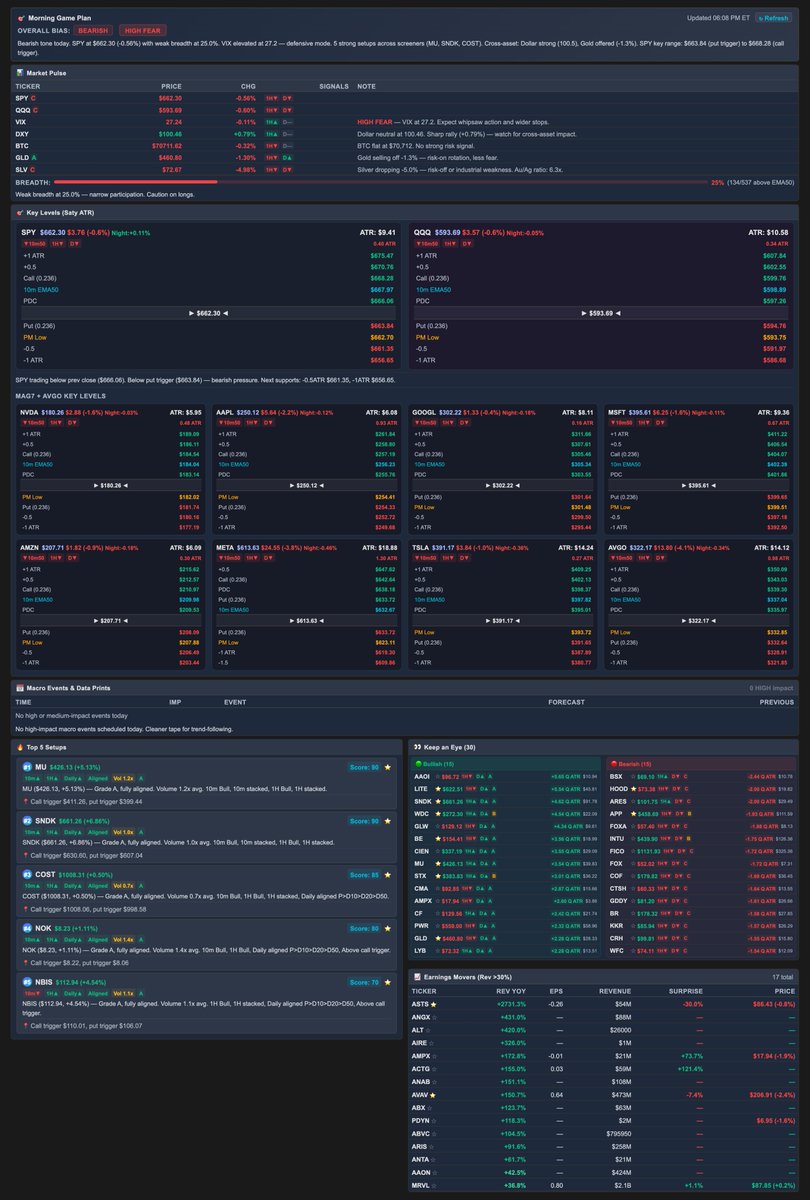The image size is (810, 1200).
Task: Click the star next to ALT in Earnings Movers
Action: coord(428,1030)
